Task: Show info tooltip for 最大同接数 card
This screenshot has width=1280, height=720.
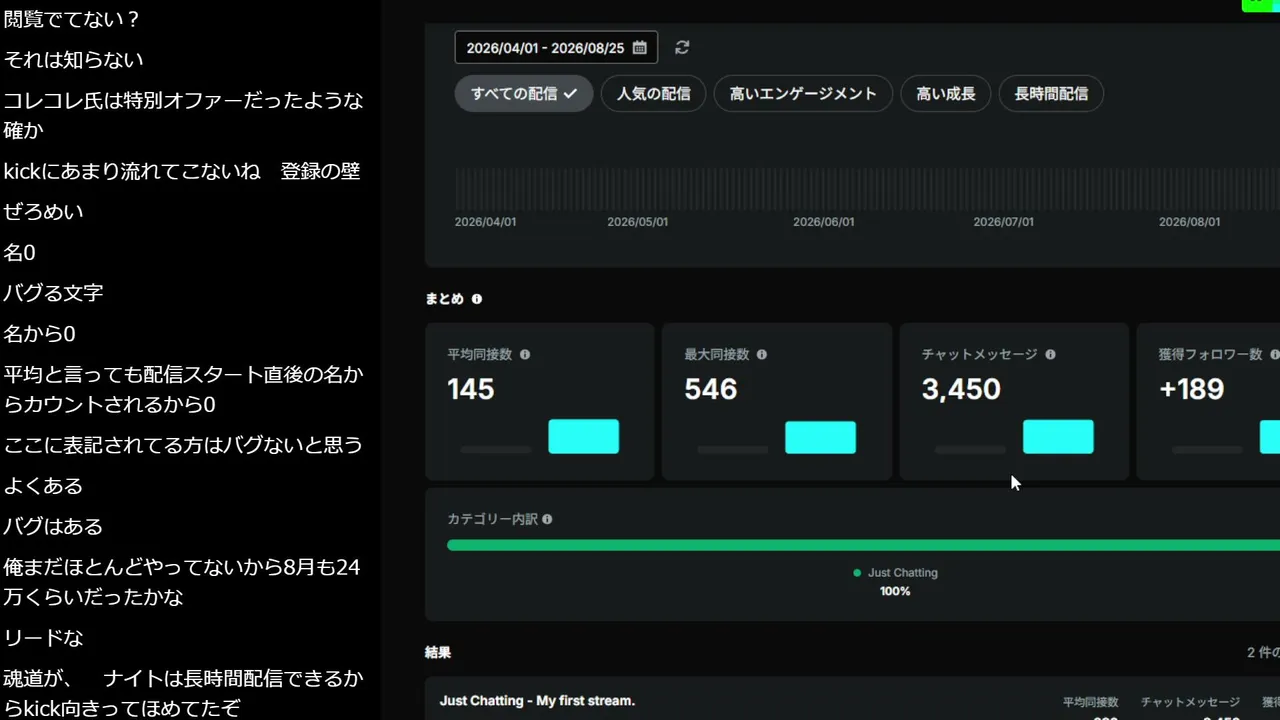Action: pos(762,354)
